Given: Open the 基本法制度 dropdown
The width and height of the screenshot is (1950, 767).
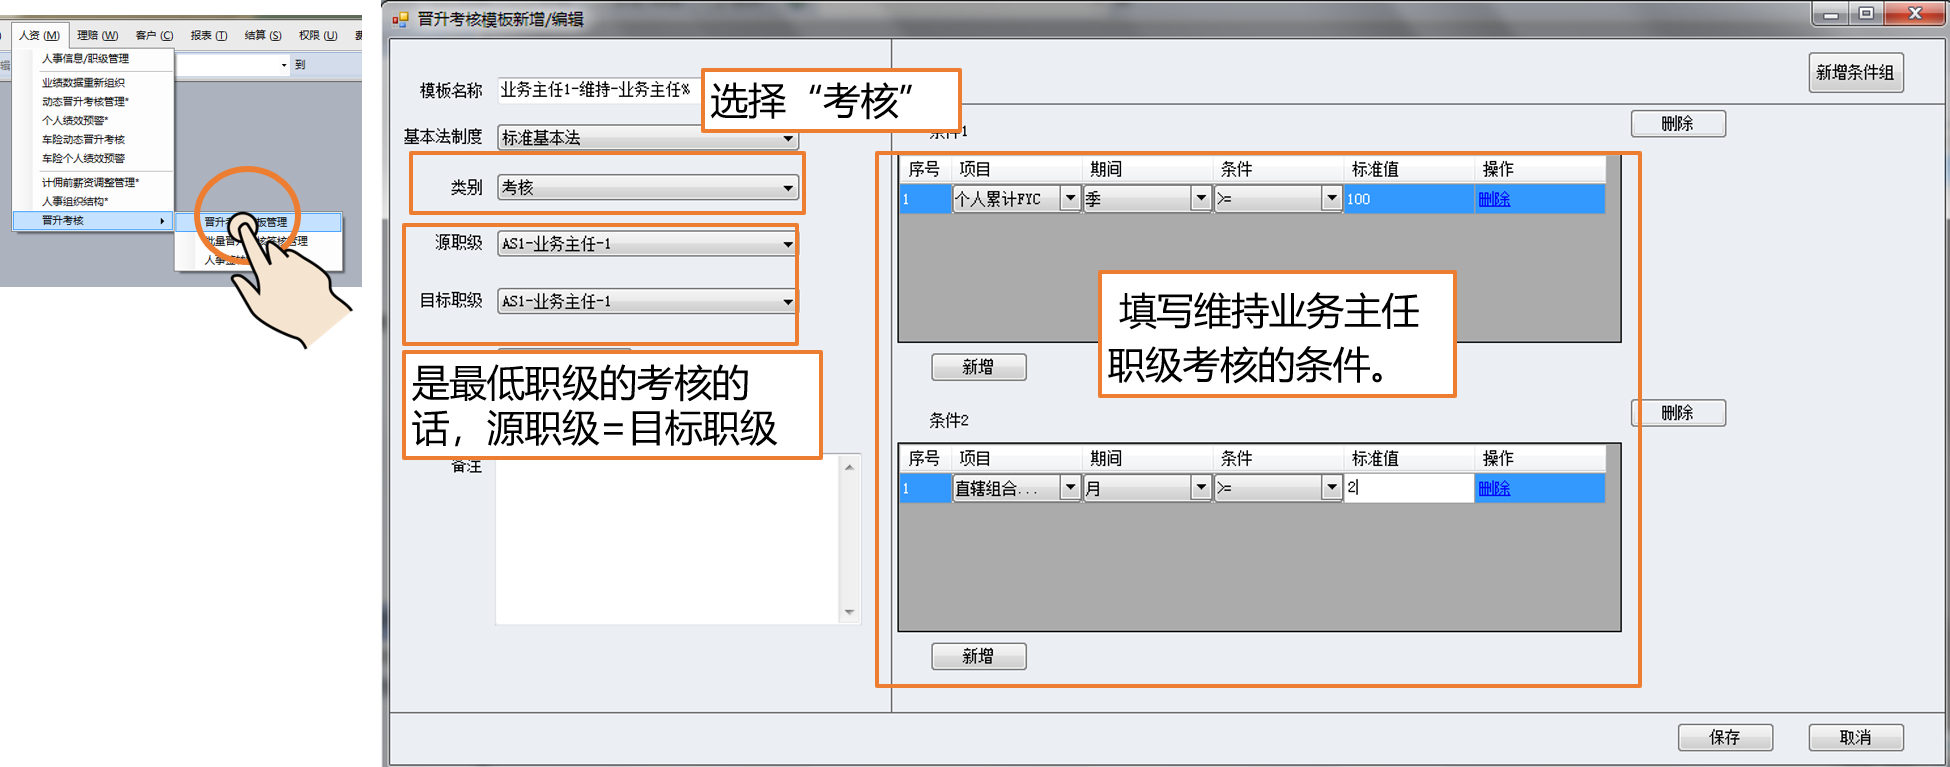Looking at the screenshot, I should (788, 138).
